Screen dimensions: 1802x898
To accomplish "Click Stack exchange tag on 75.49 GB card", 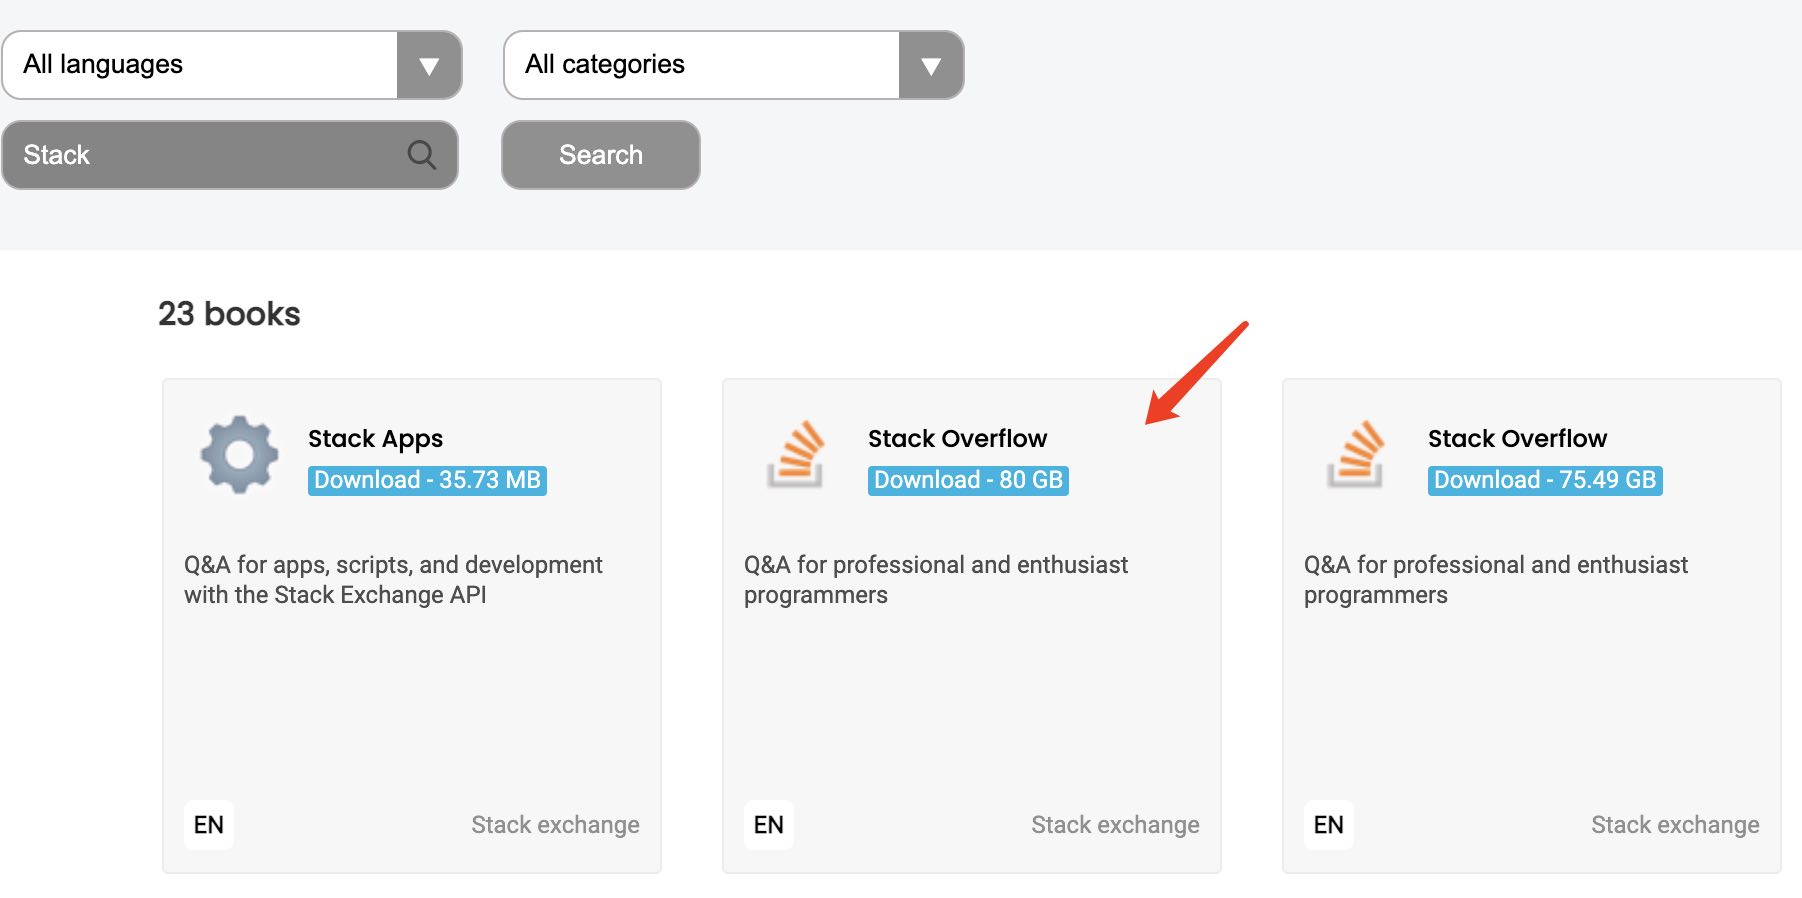I will point(1675,825).
